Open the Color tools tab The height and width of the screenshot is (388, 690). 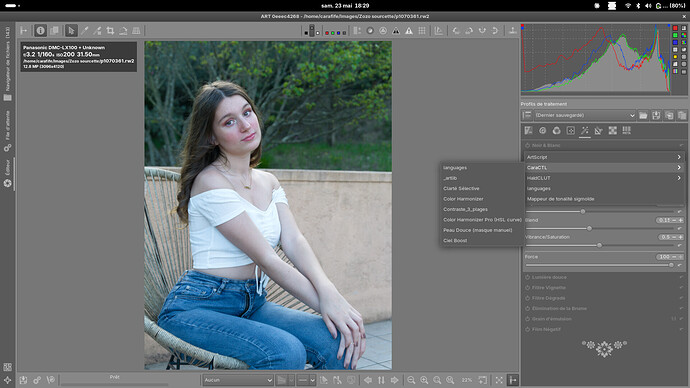pos(557,130)
